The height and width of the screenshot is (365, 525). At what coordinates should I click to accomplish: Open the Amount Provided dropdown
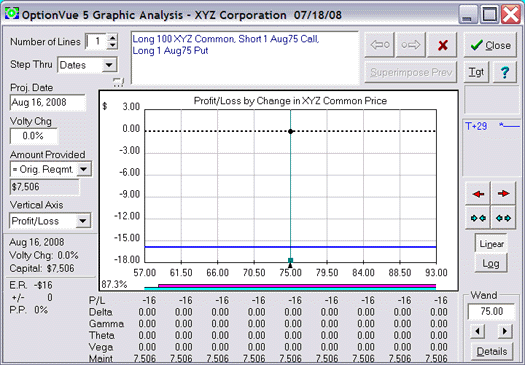83,169
